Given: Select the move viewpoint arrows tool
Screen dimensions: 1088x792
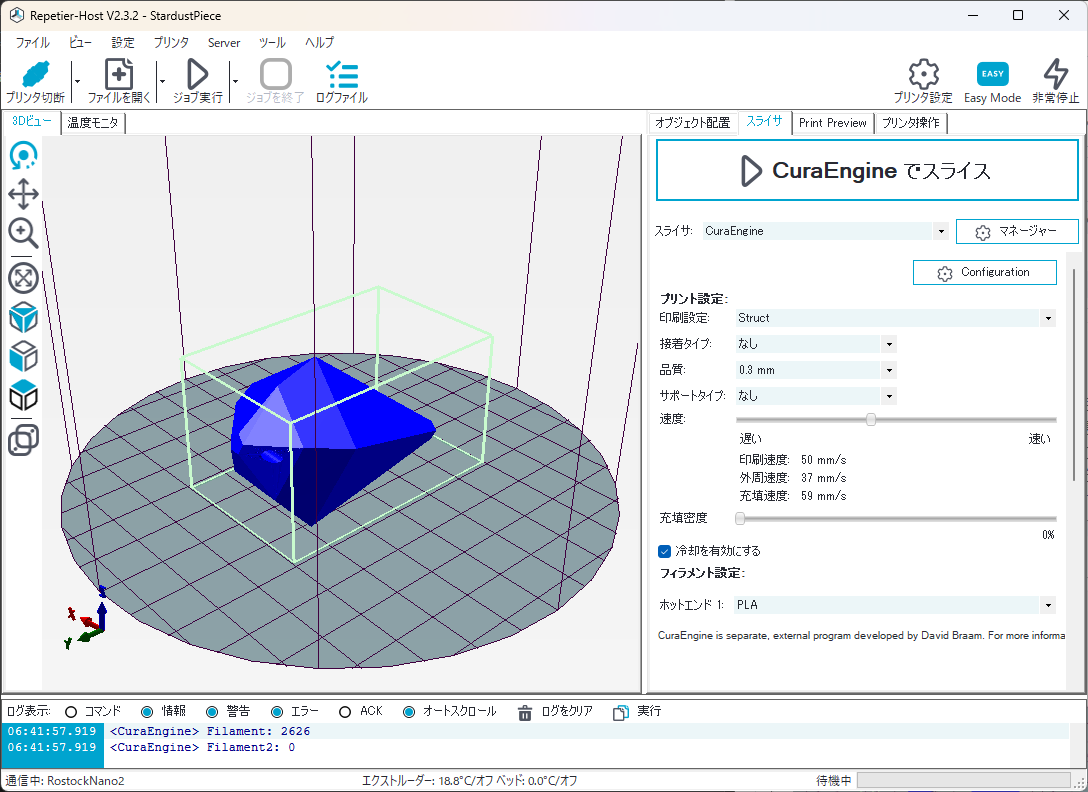Looking at the screenshot, I should pyautogui.click(x=23, y=194).
